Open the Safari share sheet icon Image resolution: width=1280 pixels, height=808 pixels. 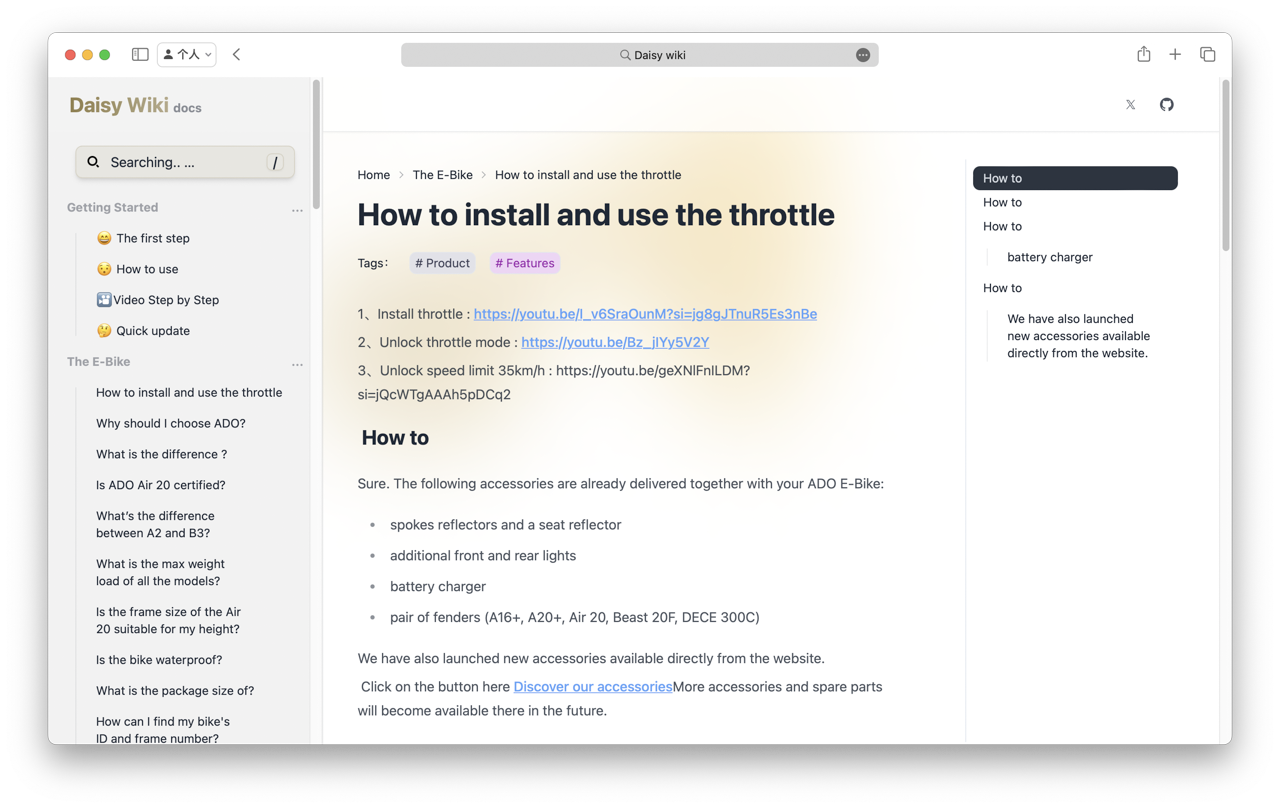(1143, 54)
